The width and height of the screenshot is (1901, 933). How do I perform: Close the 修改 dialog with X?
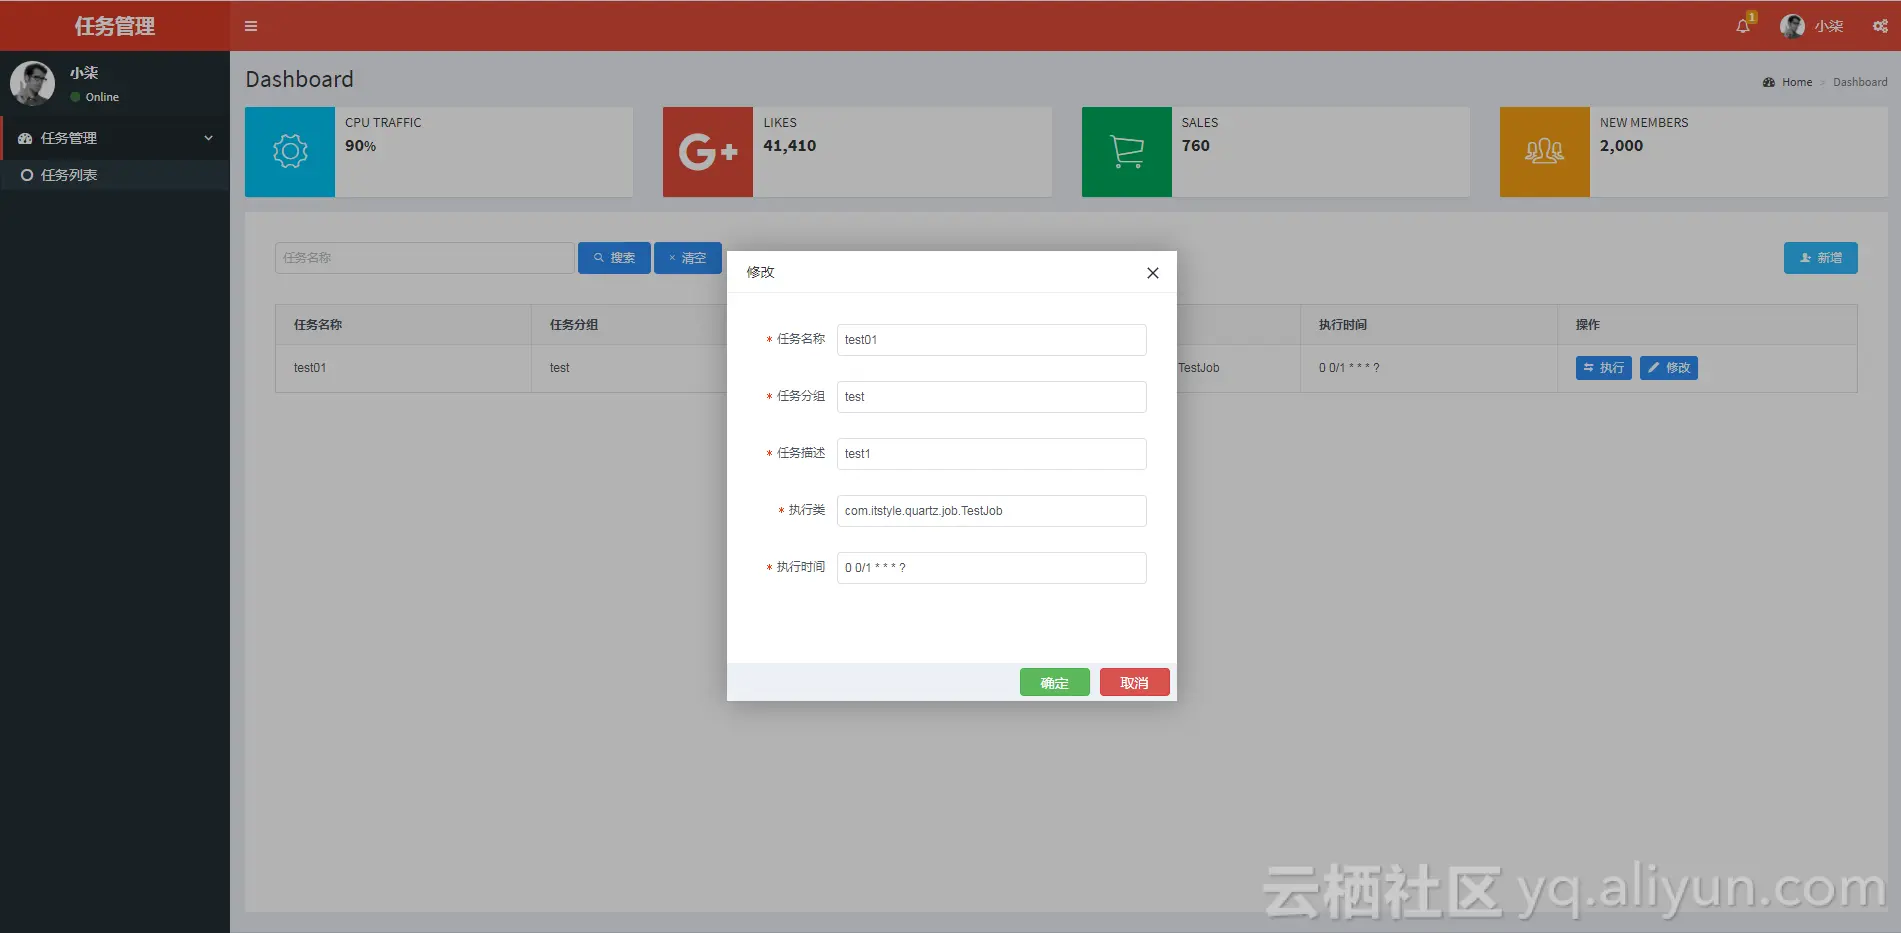pyautogui.click(x=1153, y=273)
